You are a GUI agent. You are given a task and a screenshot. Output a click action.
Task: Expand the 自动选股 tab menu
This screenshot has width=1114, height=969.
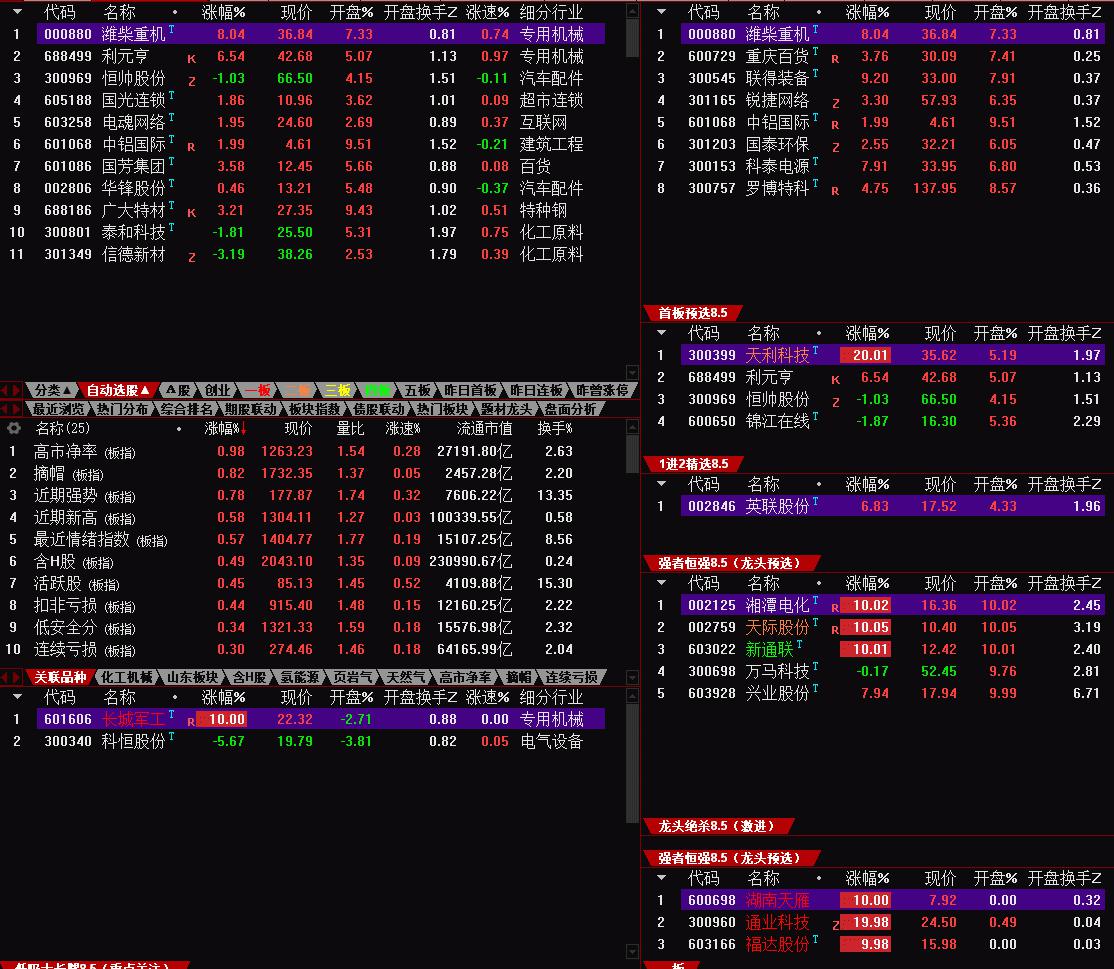click(117, 390)
